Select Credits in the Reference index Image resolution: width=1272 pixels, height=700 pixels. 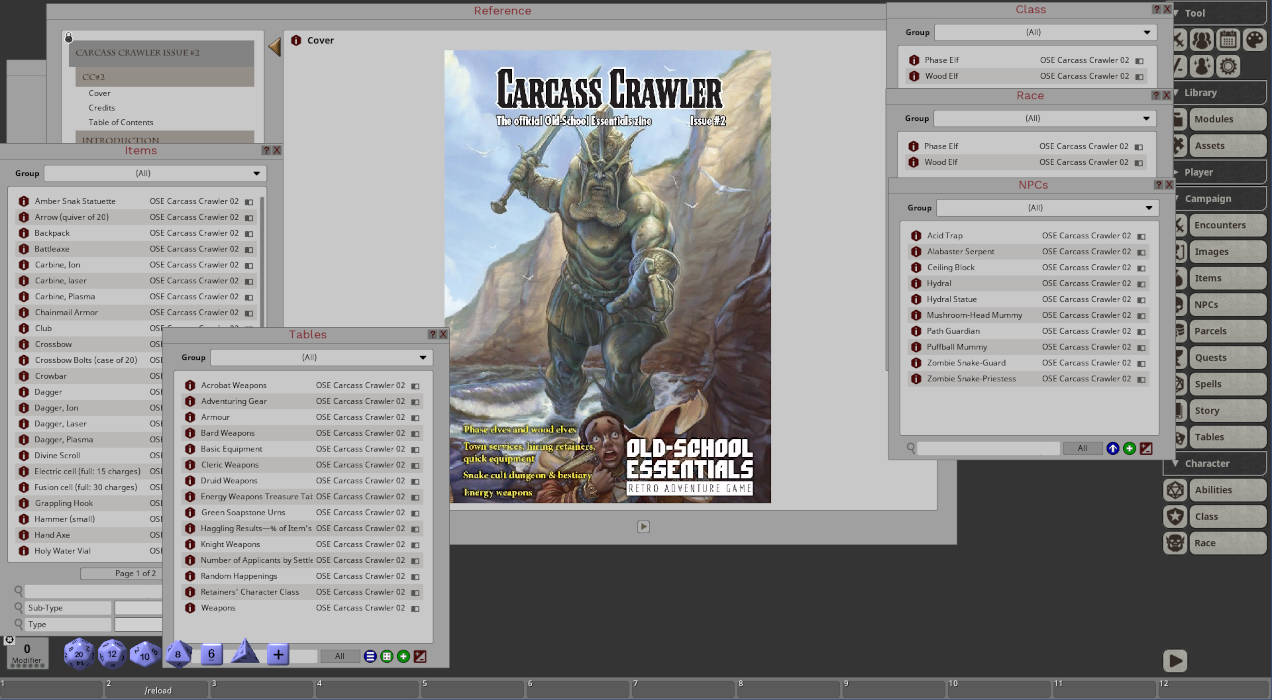[102, 108]
